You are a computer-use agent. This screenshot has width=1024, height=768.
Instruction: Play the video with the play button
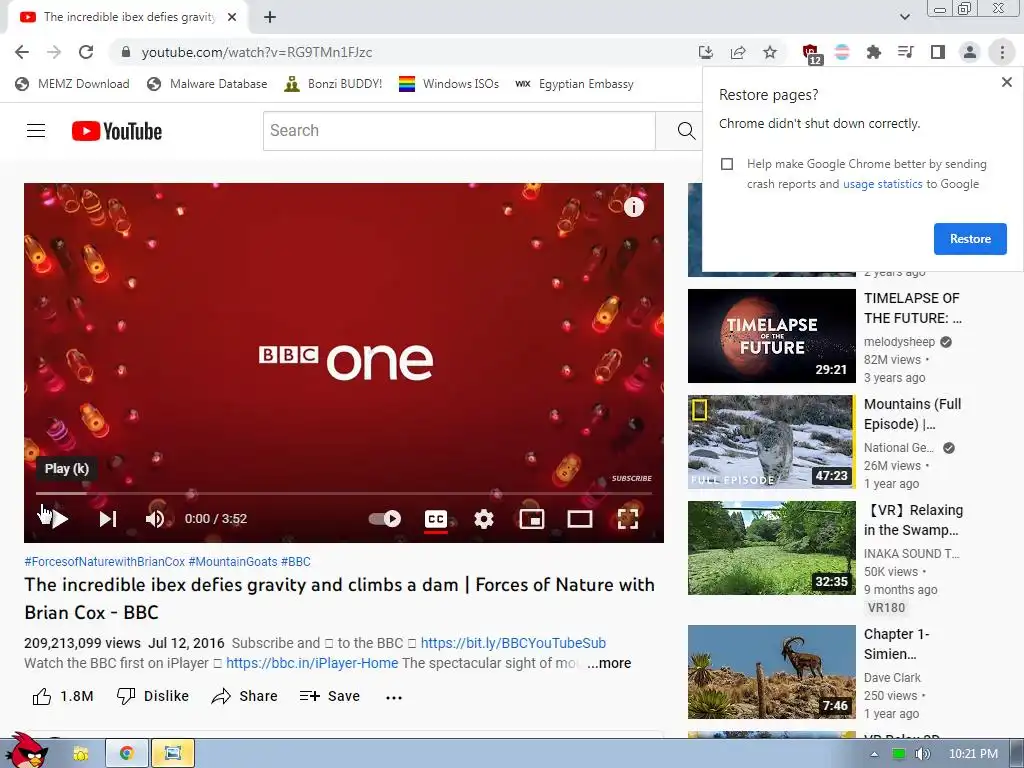pos(59,519)
